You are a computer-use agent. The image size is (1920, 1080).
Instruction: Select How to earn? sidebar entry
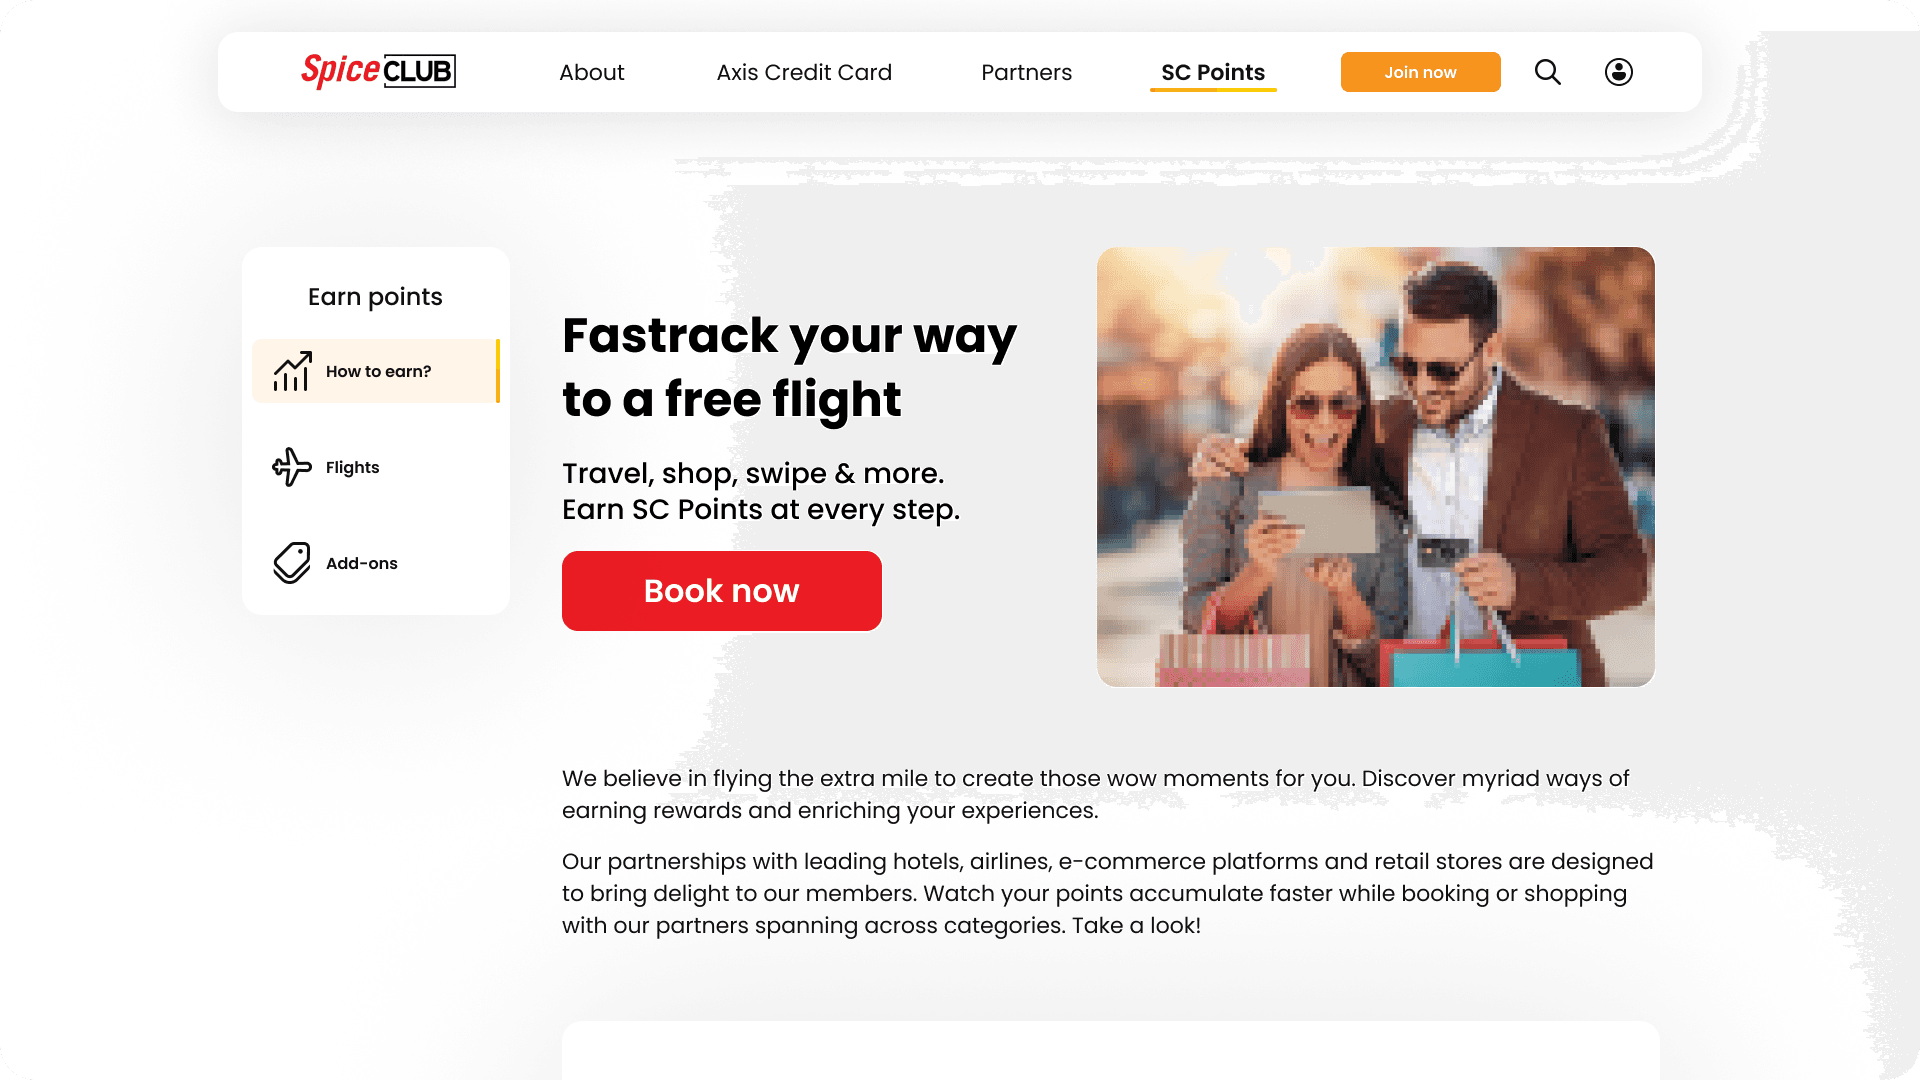coord(375,371)
